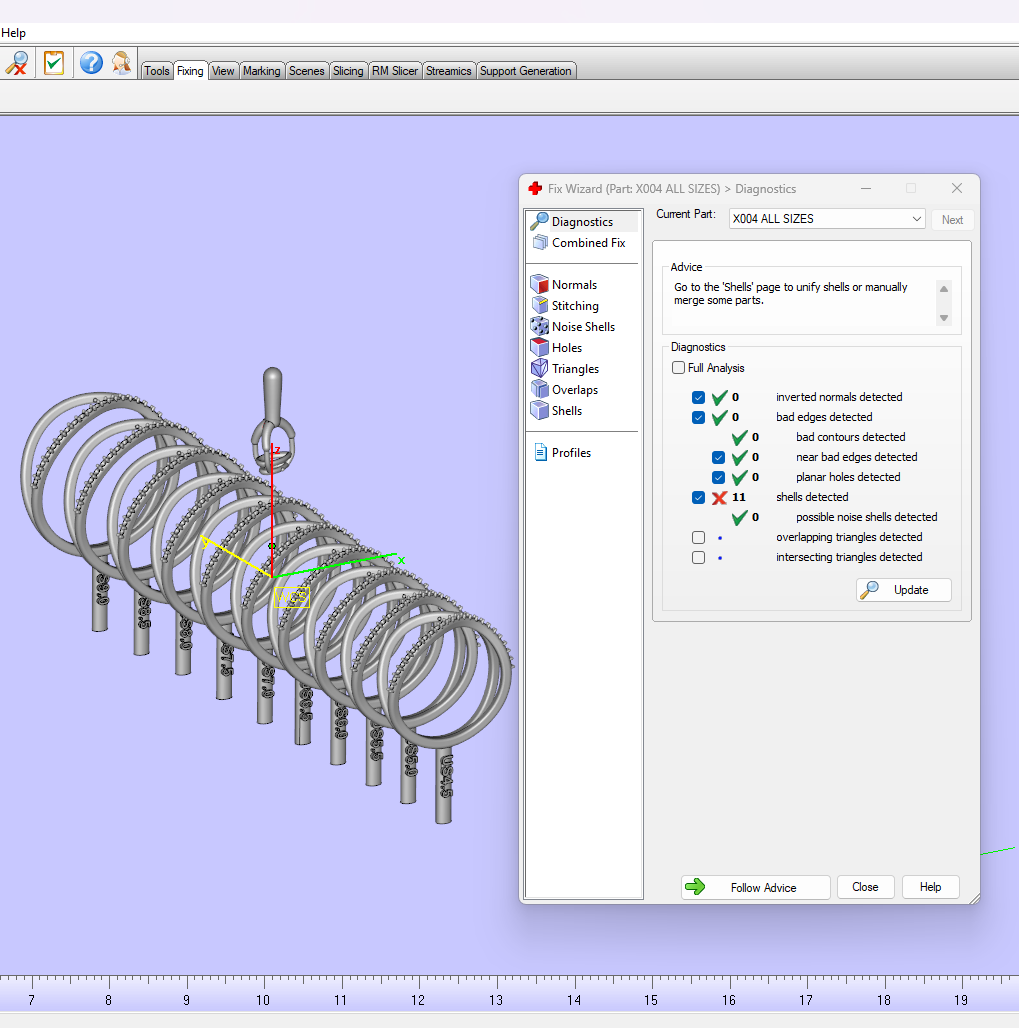Viewport: 1019px width, 1028px height.
Task: Open the Profiles page
Action: click(x=570, y=453)
